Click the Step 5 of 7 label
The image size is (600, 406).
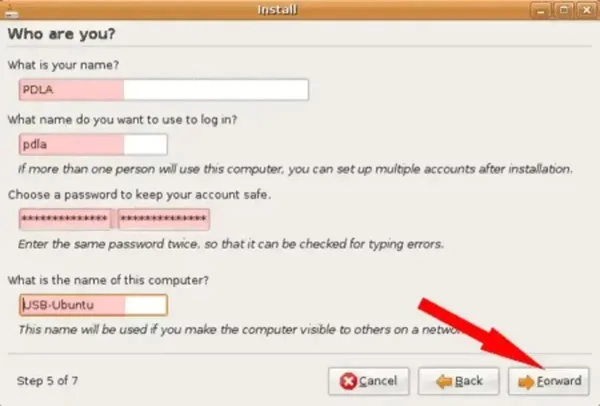coord(47,381)
